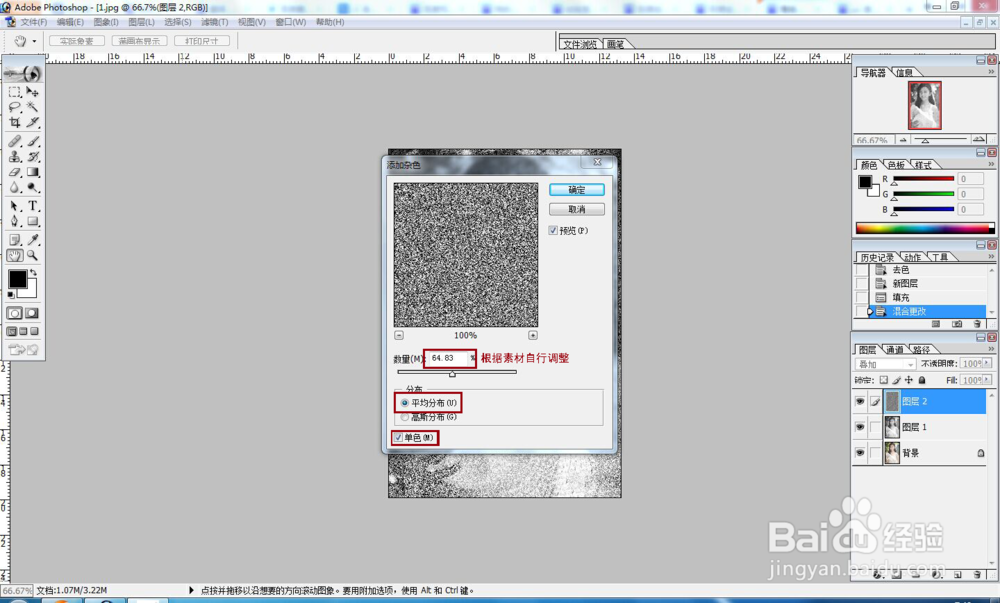Open layer blend mode dropdown

coord(885,364)
